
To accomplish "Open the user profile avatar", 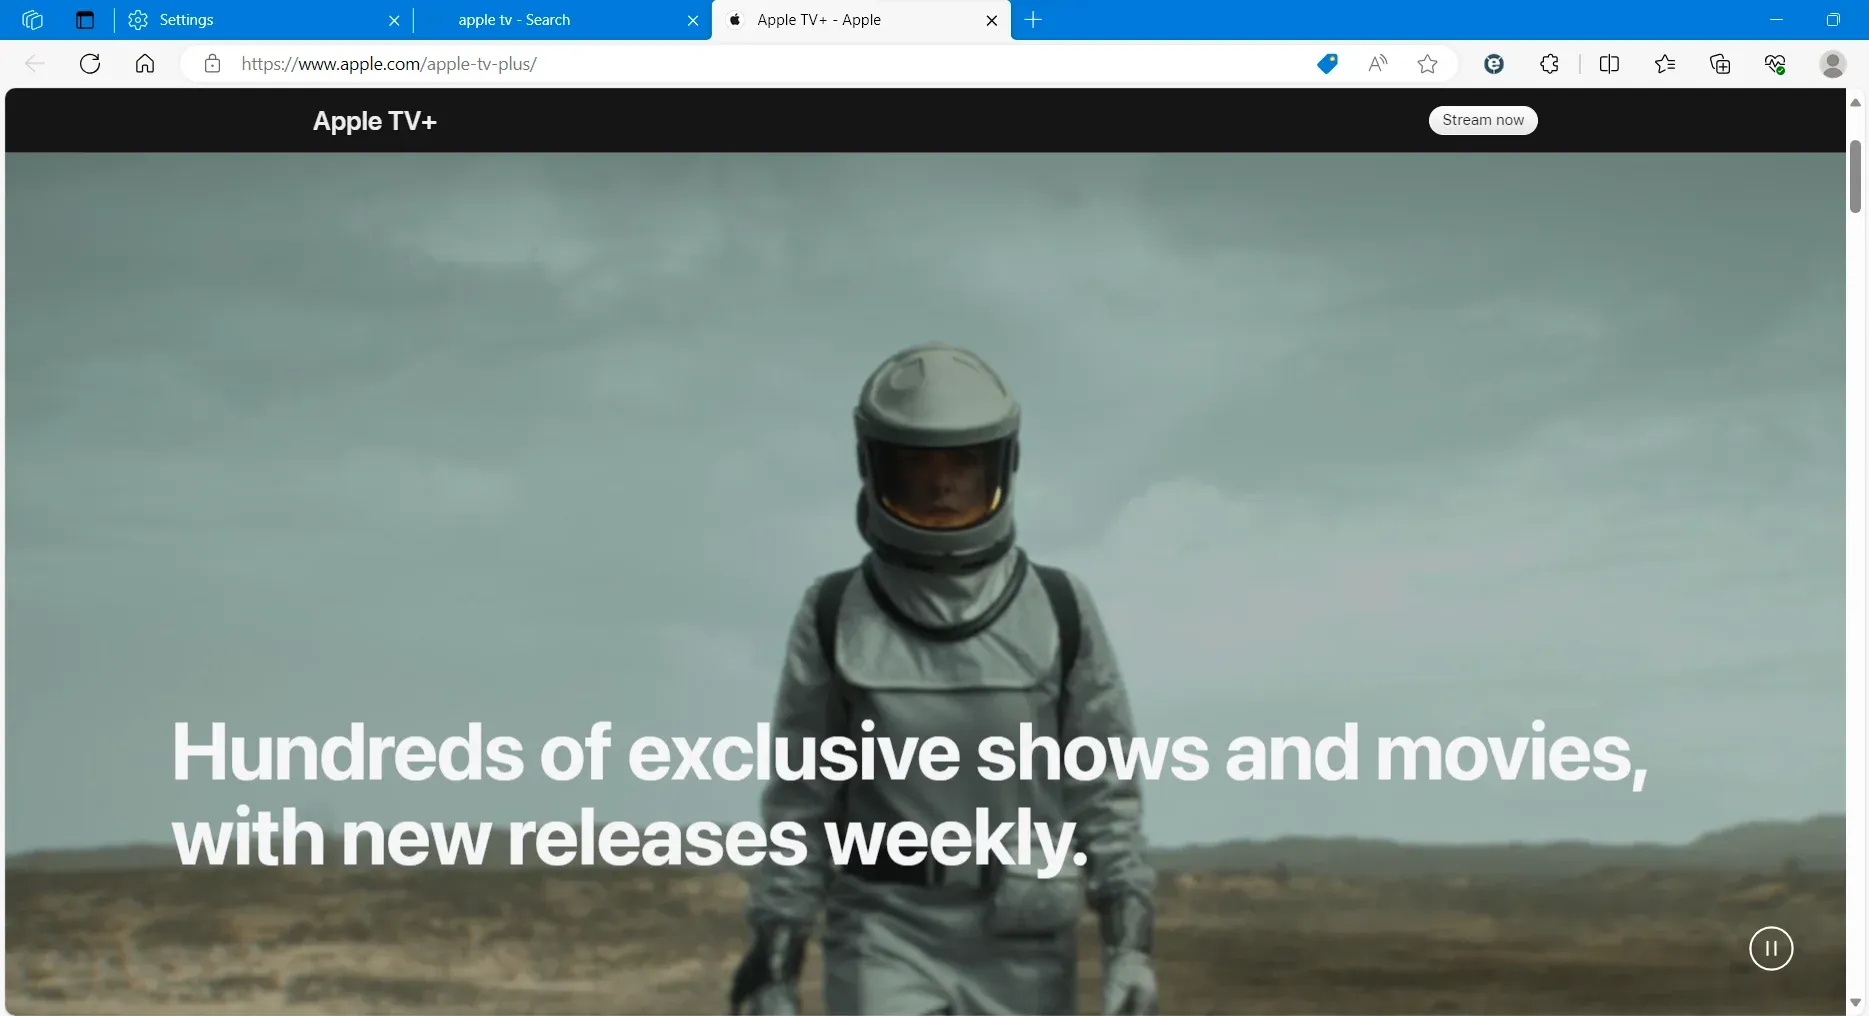I will 1832,64.
